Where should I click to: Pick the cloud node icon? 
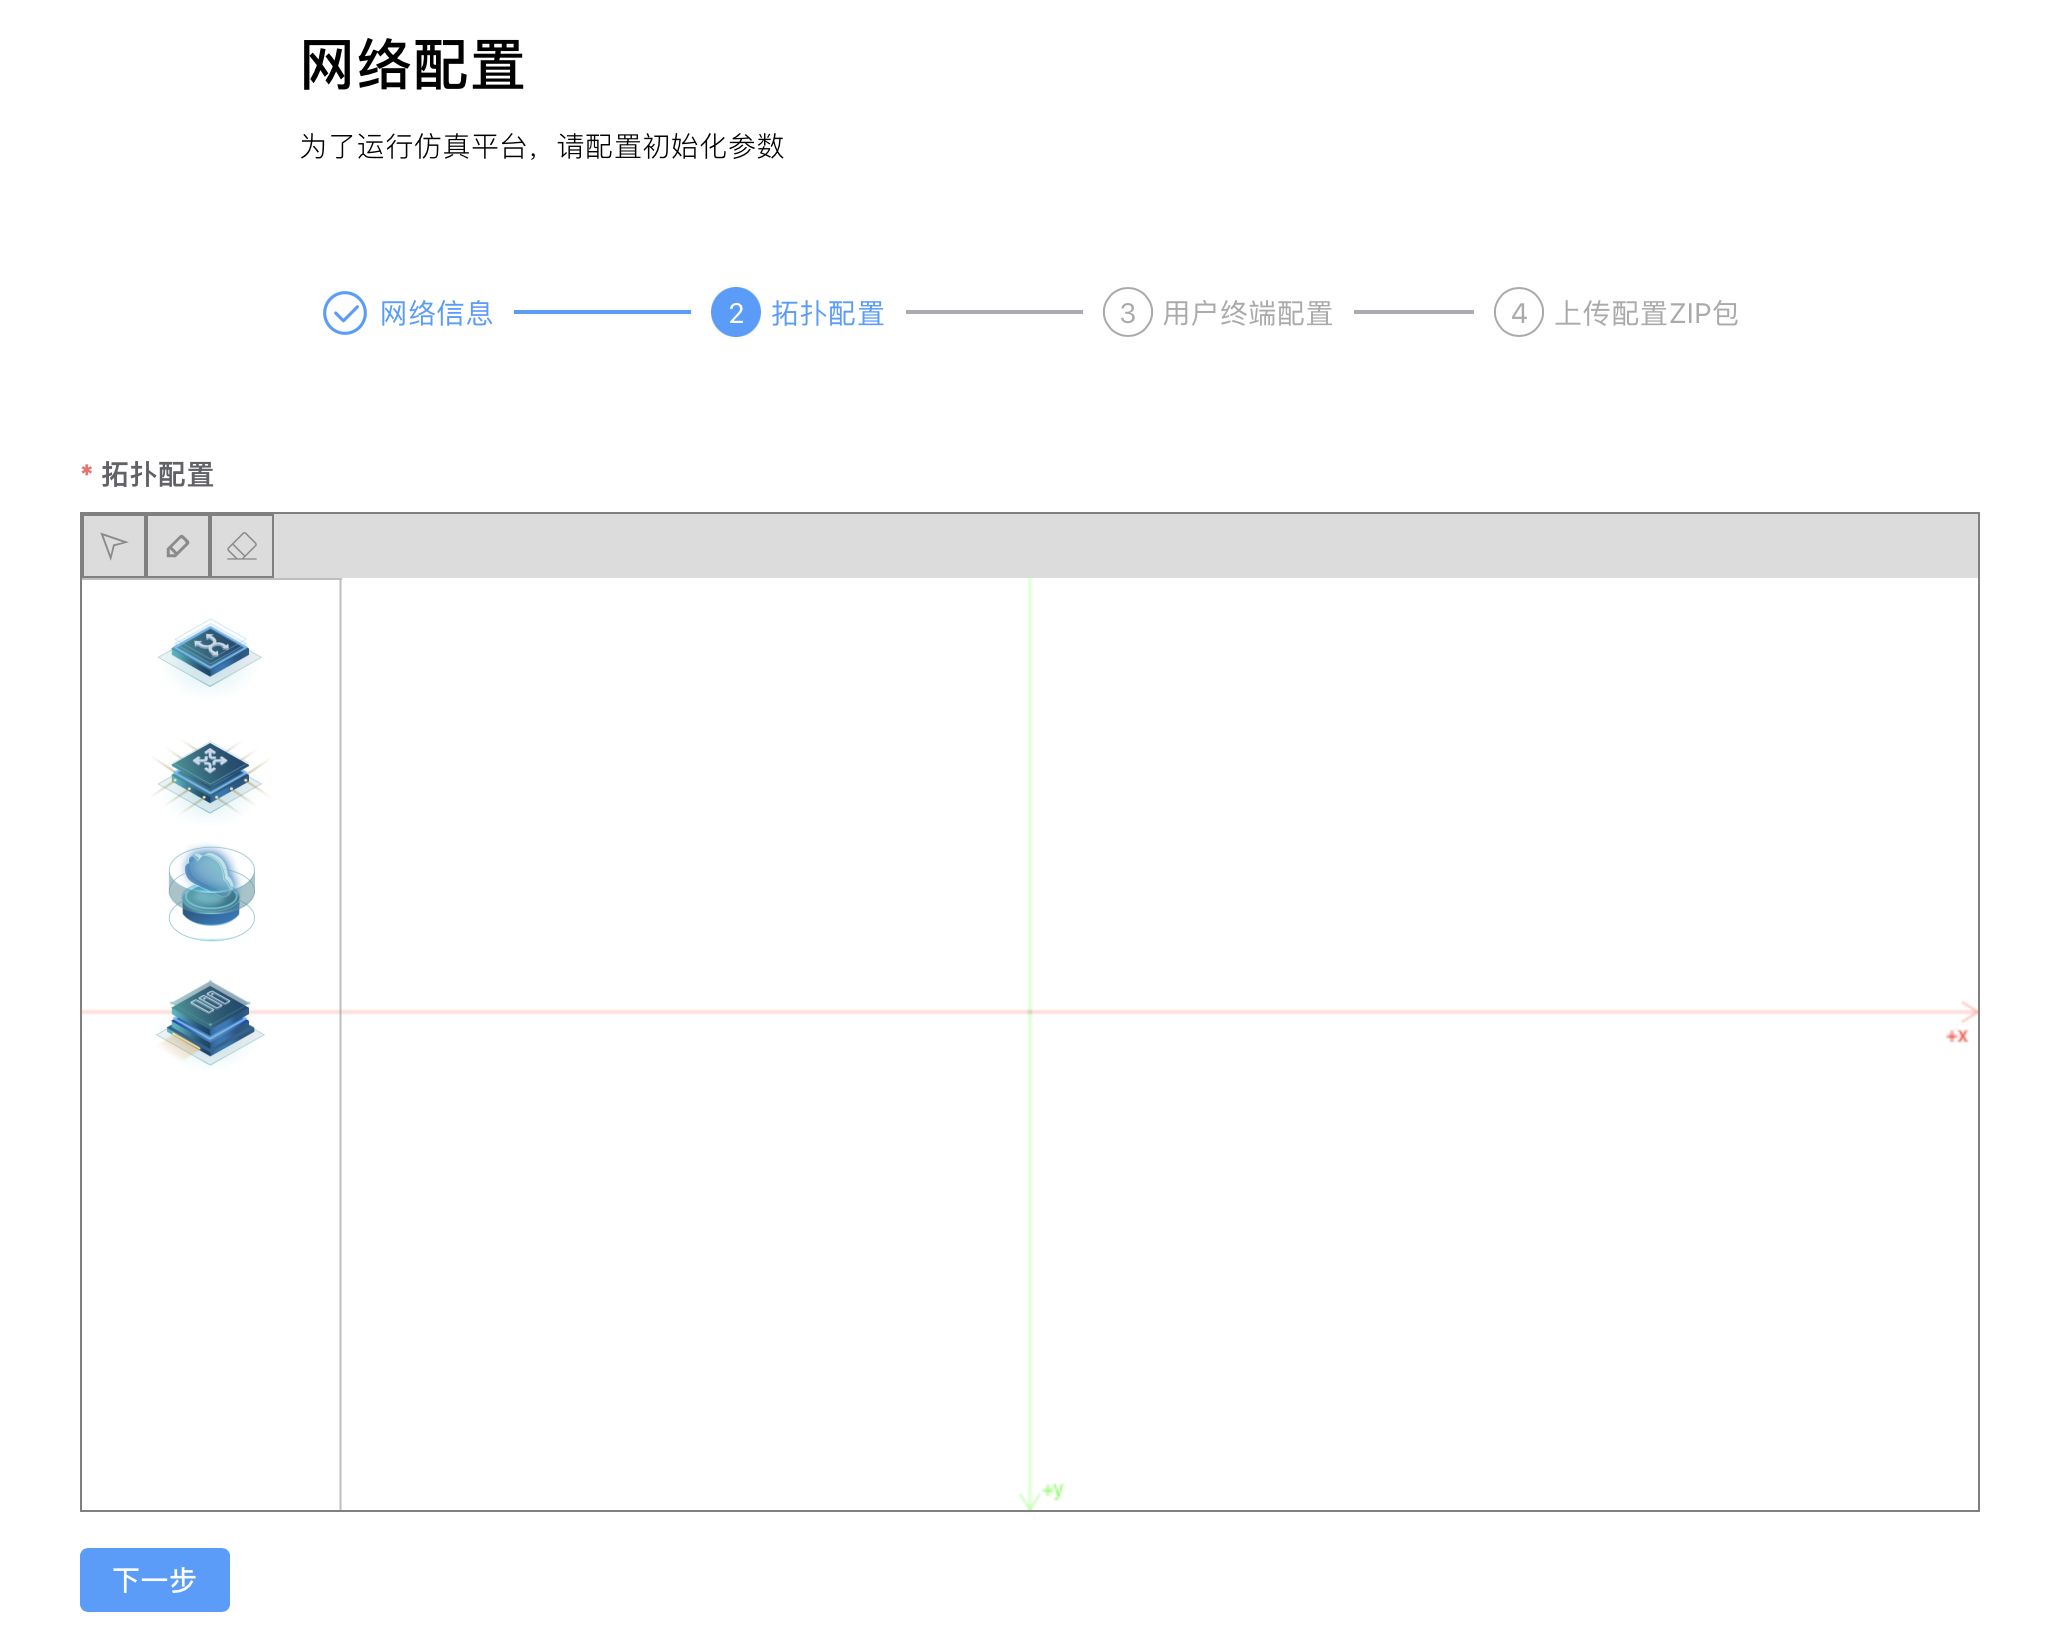[x=211, y=892]
